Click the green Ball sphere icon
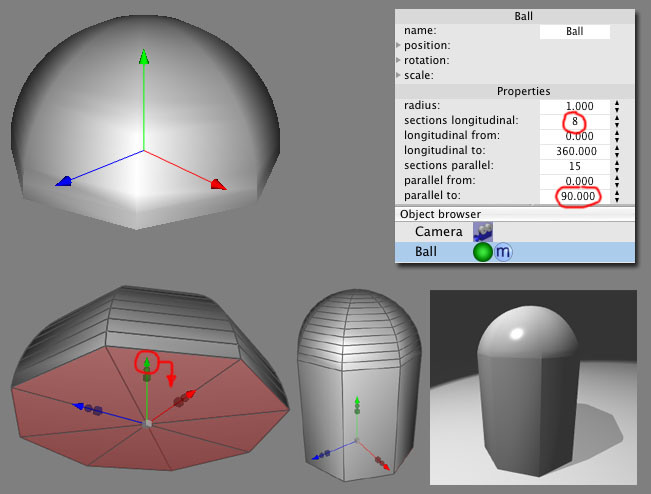 point(482,252)
